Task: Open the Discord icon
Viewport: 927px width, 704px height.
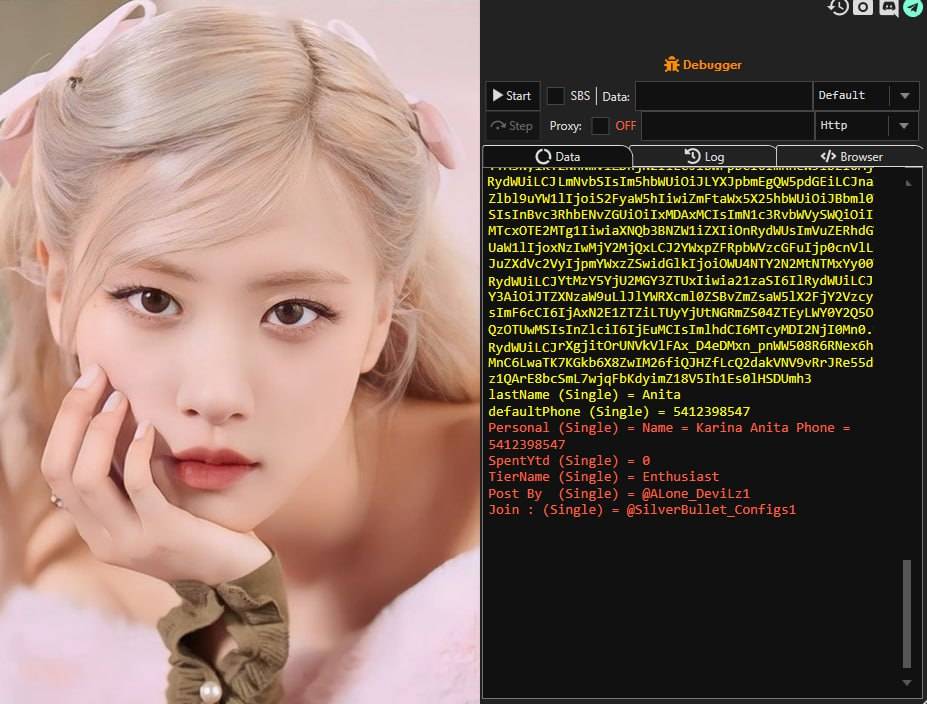Action: tap(888, 7)
